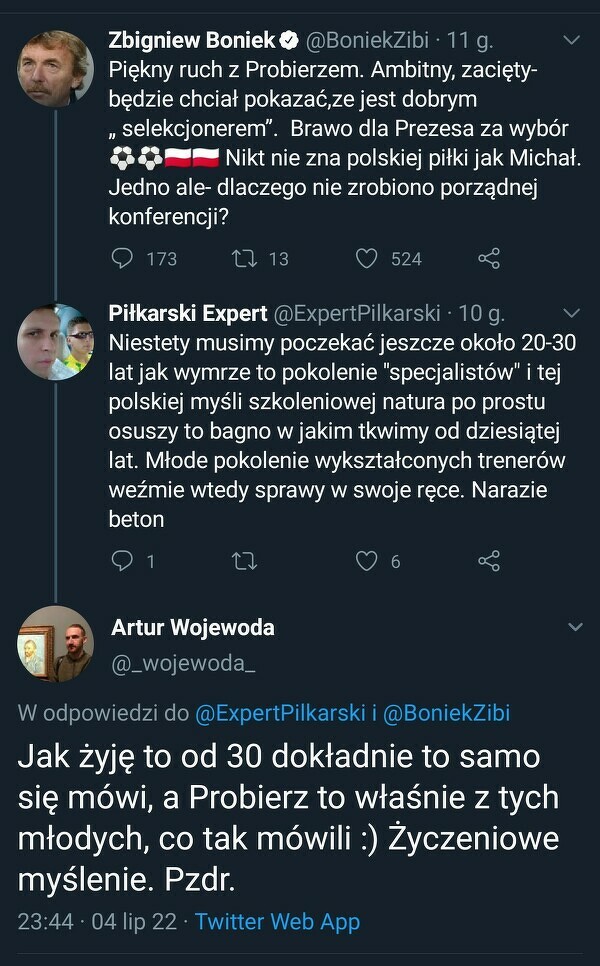Click the Twitter Web App source link
This screenshot has height=966, width=600.
[277, 921]
